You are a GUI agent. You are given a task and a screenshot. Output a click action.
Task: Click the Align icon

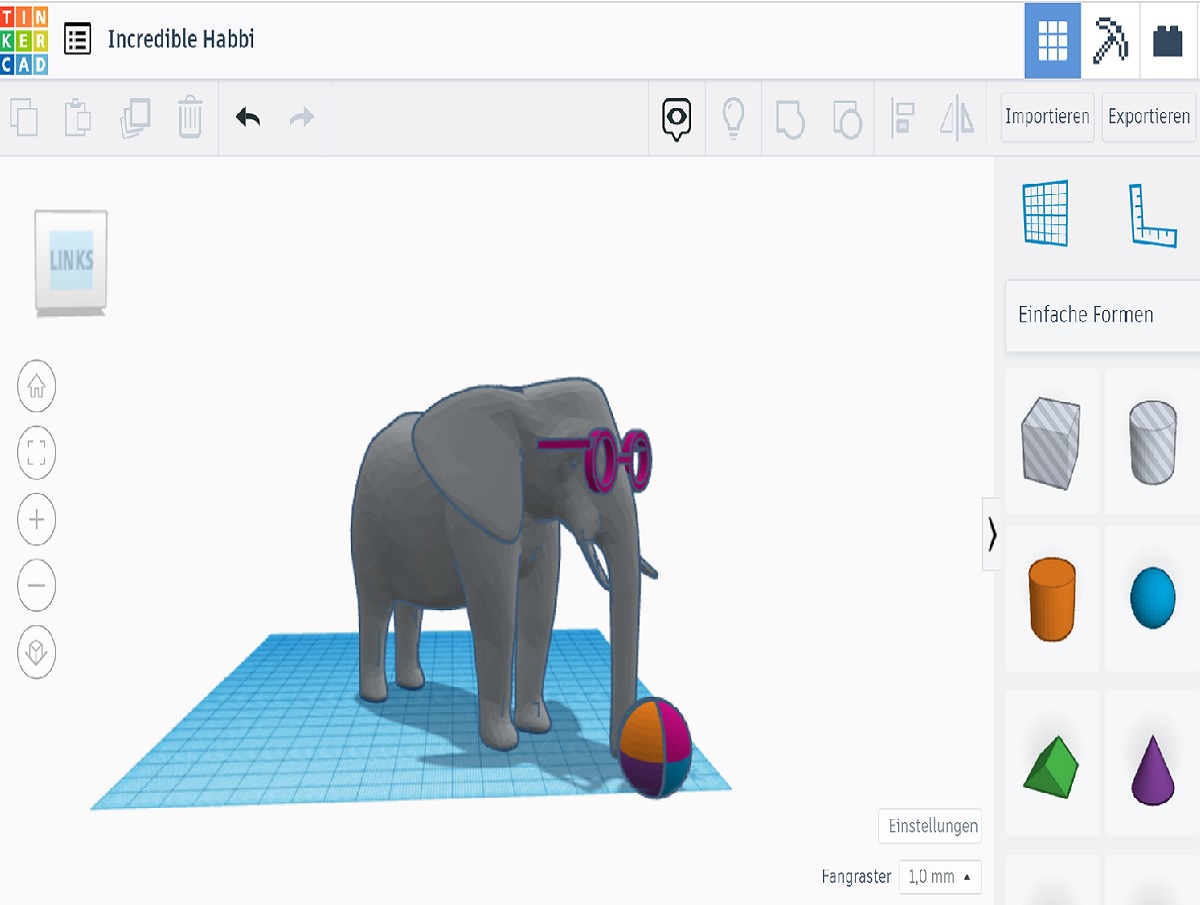click(902, 118)
